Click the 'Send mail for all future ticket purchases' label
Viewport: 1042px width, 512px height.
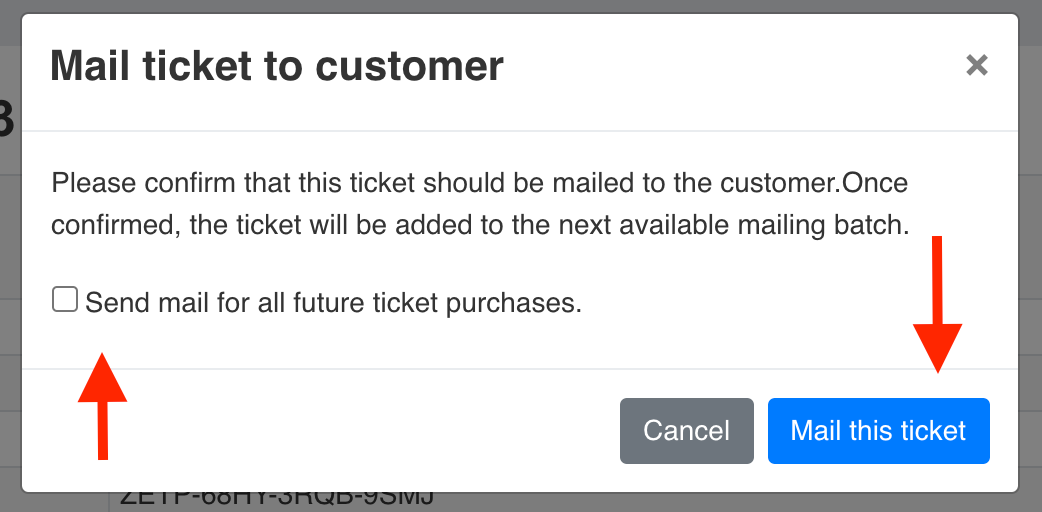pyautogui.click(x=333, y=302)
